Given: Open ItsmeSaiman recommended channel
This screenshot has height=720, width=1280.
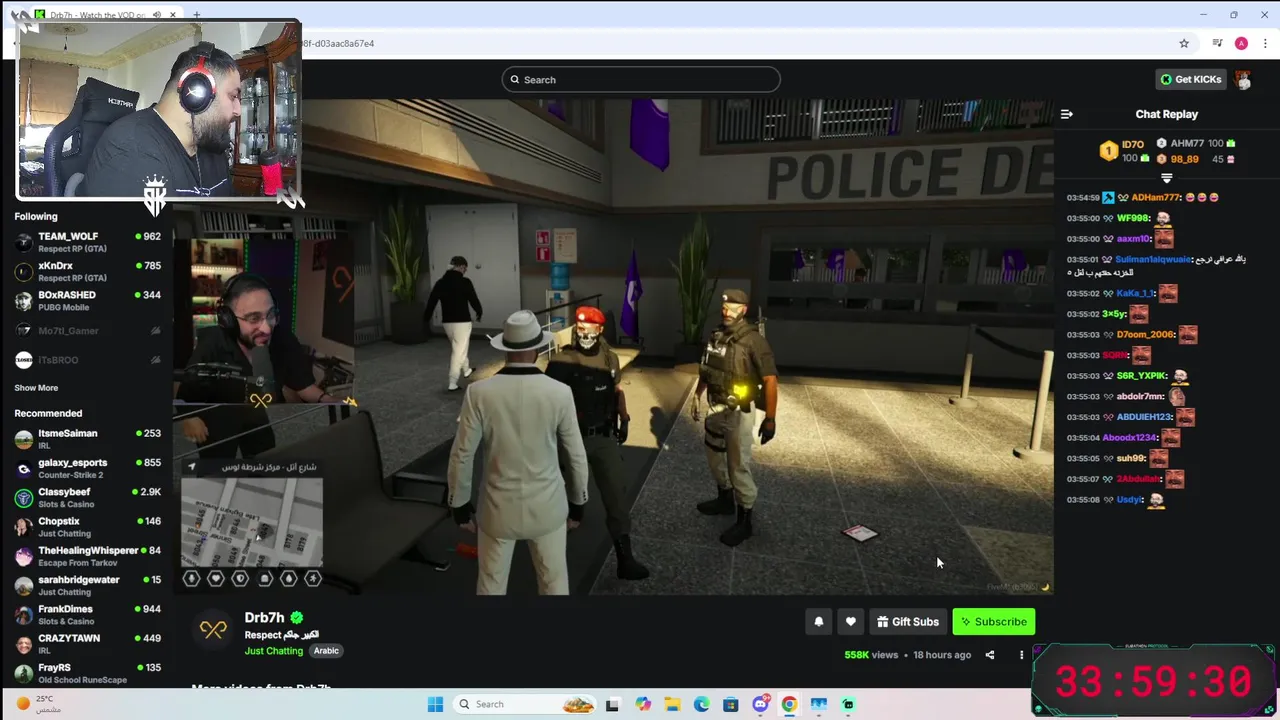Looking at the screenshot, I should [x=88, y=439].
